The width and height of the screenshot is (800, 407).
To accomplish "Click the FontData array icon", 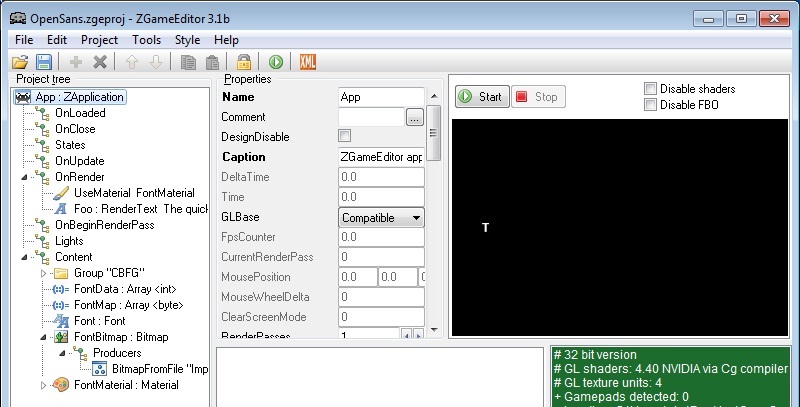I will (x=61, y=289).
